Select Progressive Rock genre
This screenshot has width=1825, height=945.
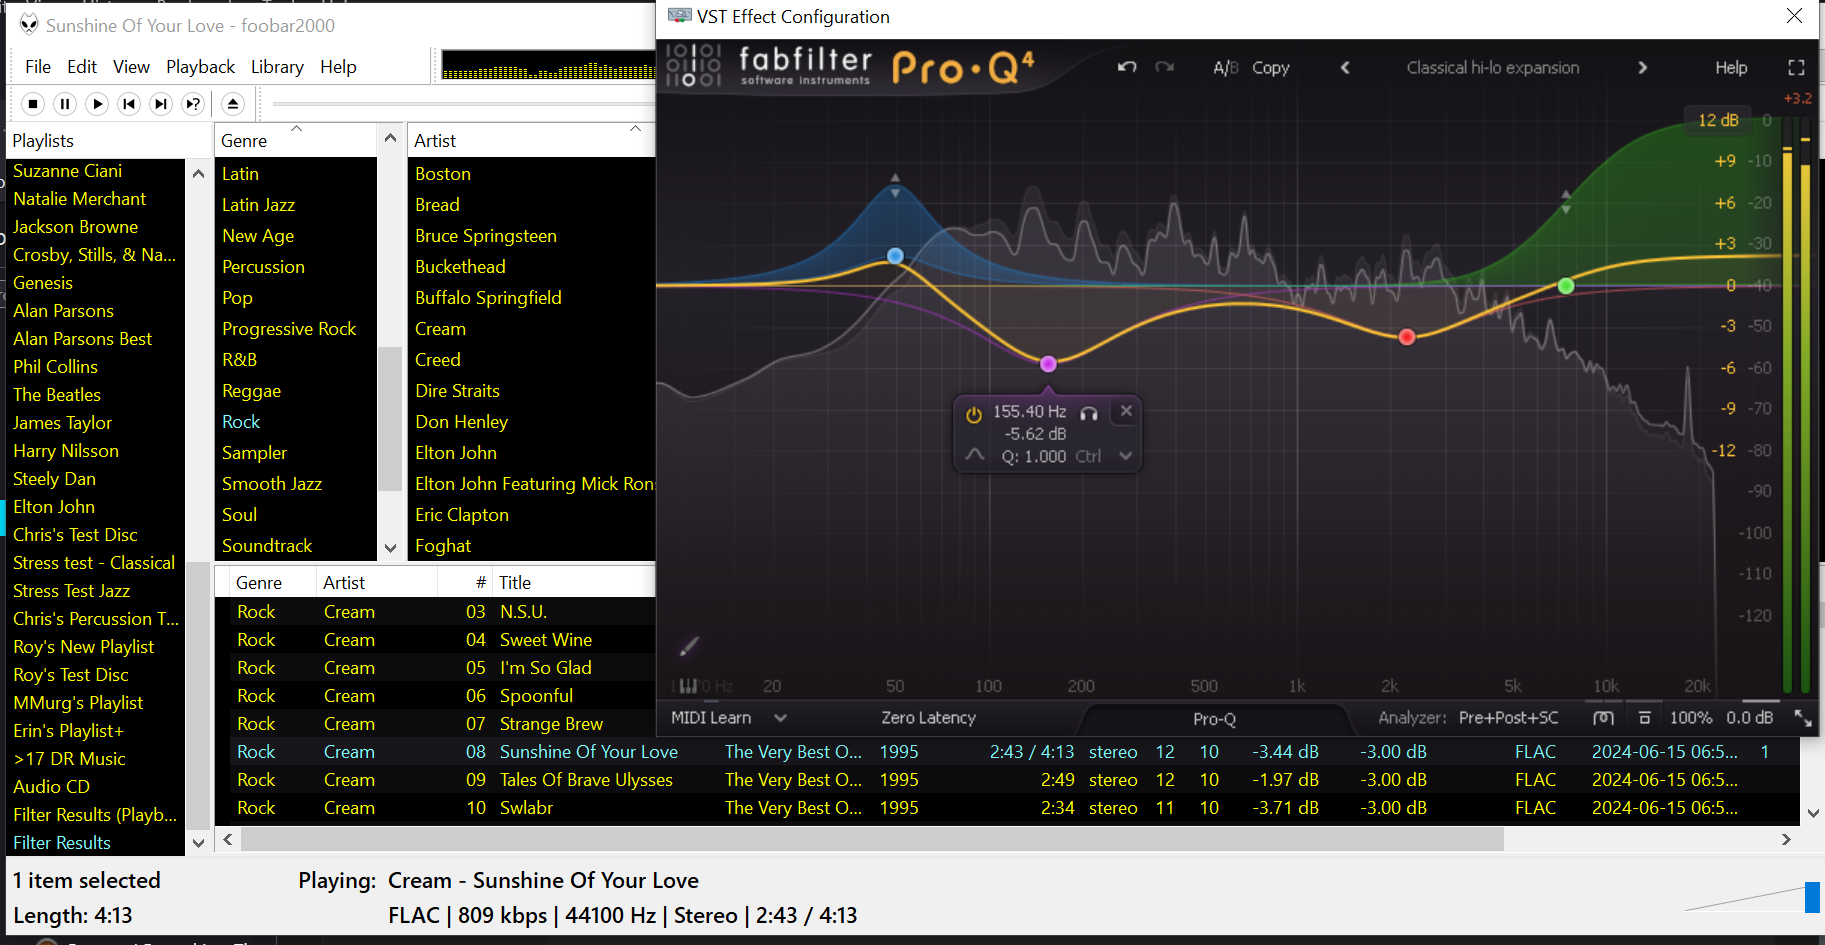[289, 329]
